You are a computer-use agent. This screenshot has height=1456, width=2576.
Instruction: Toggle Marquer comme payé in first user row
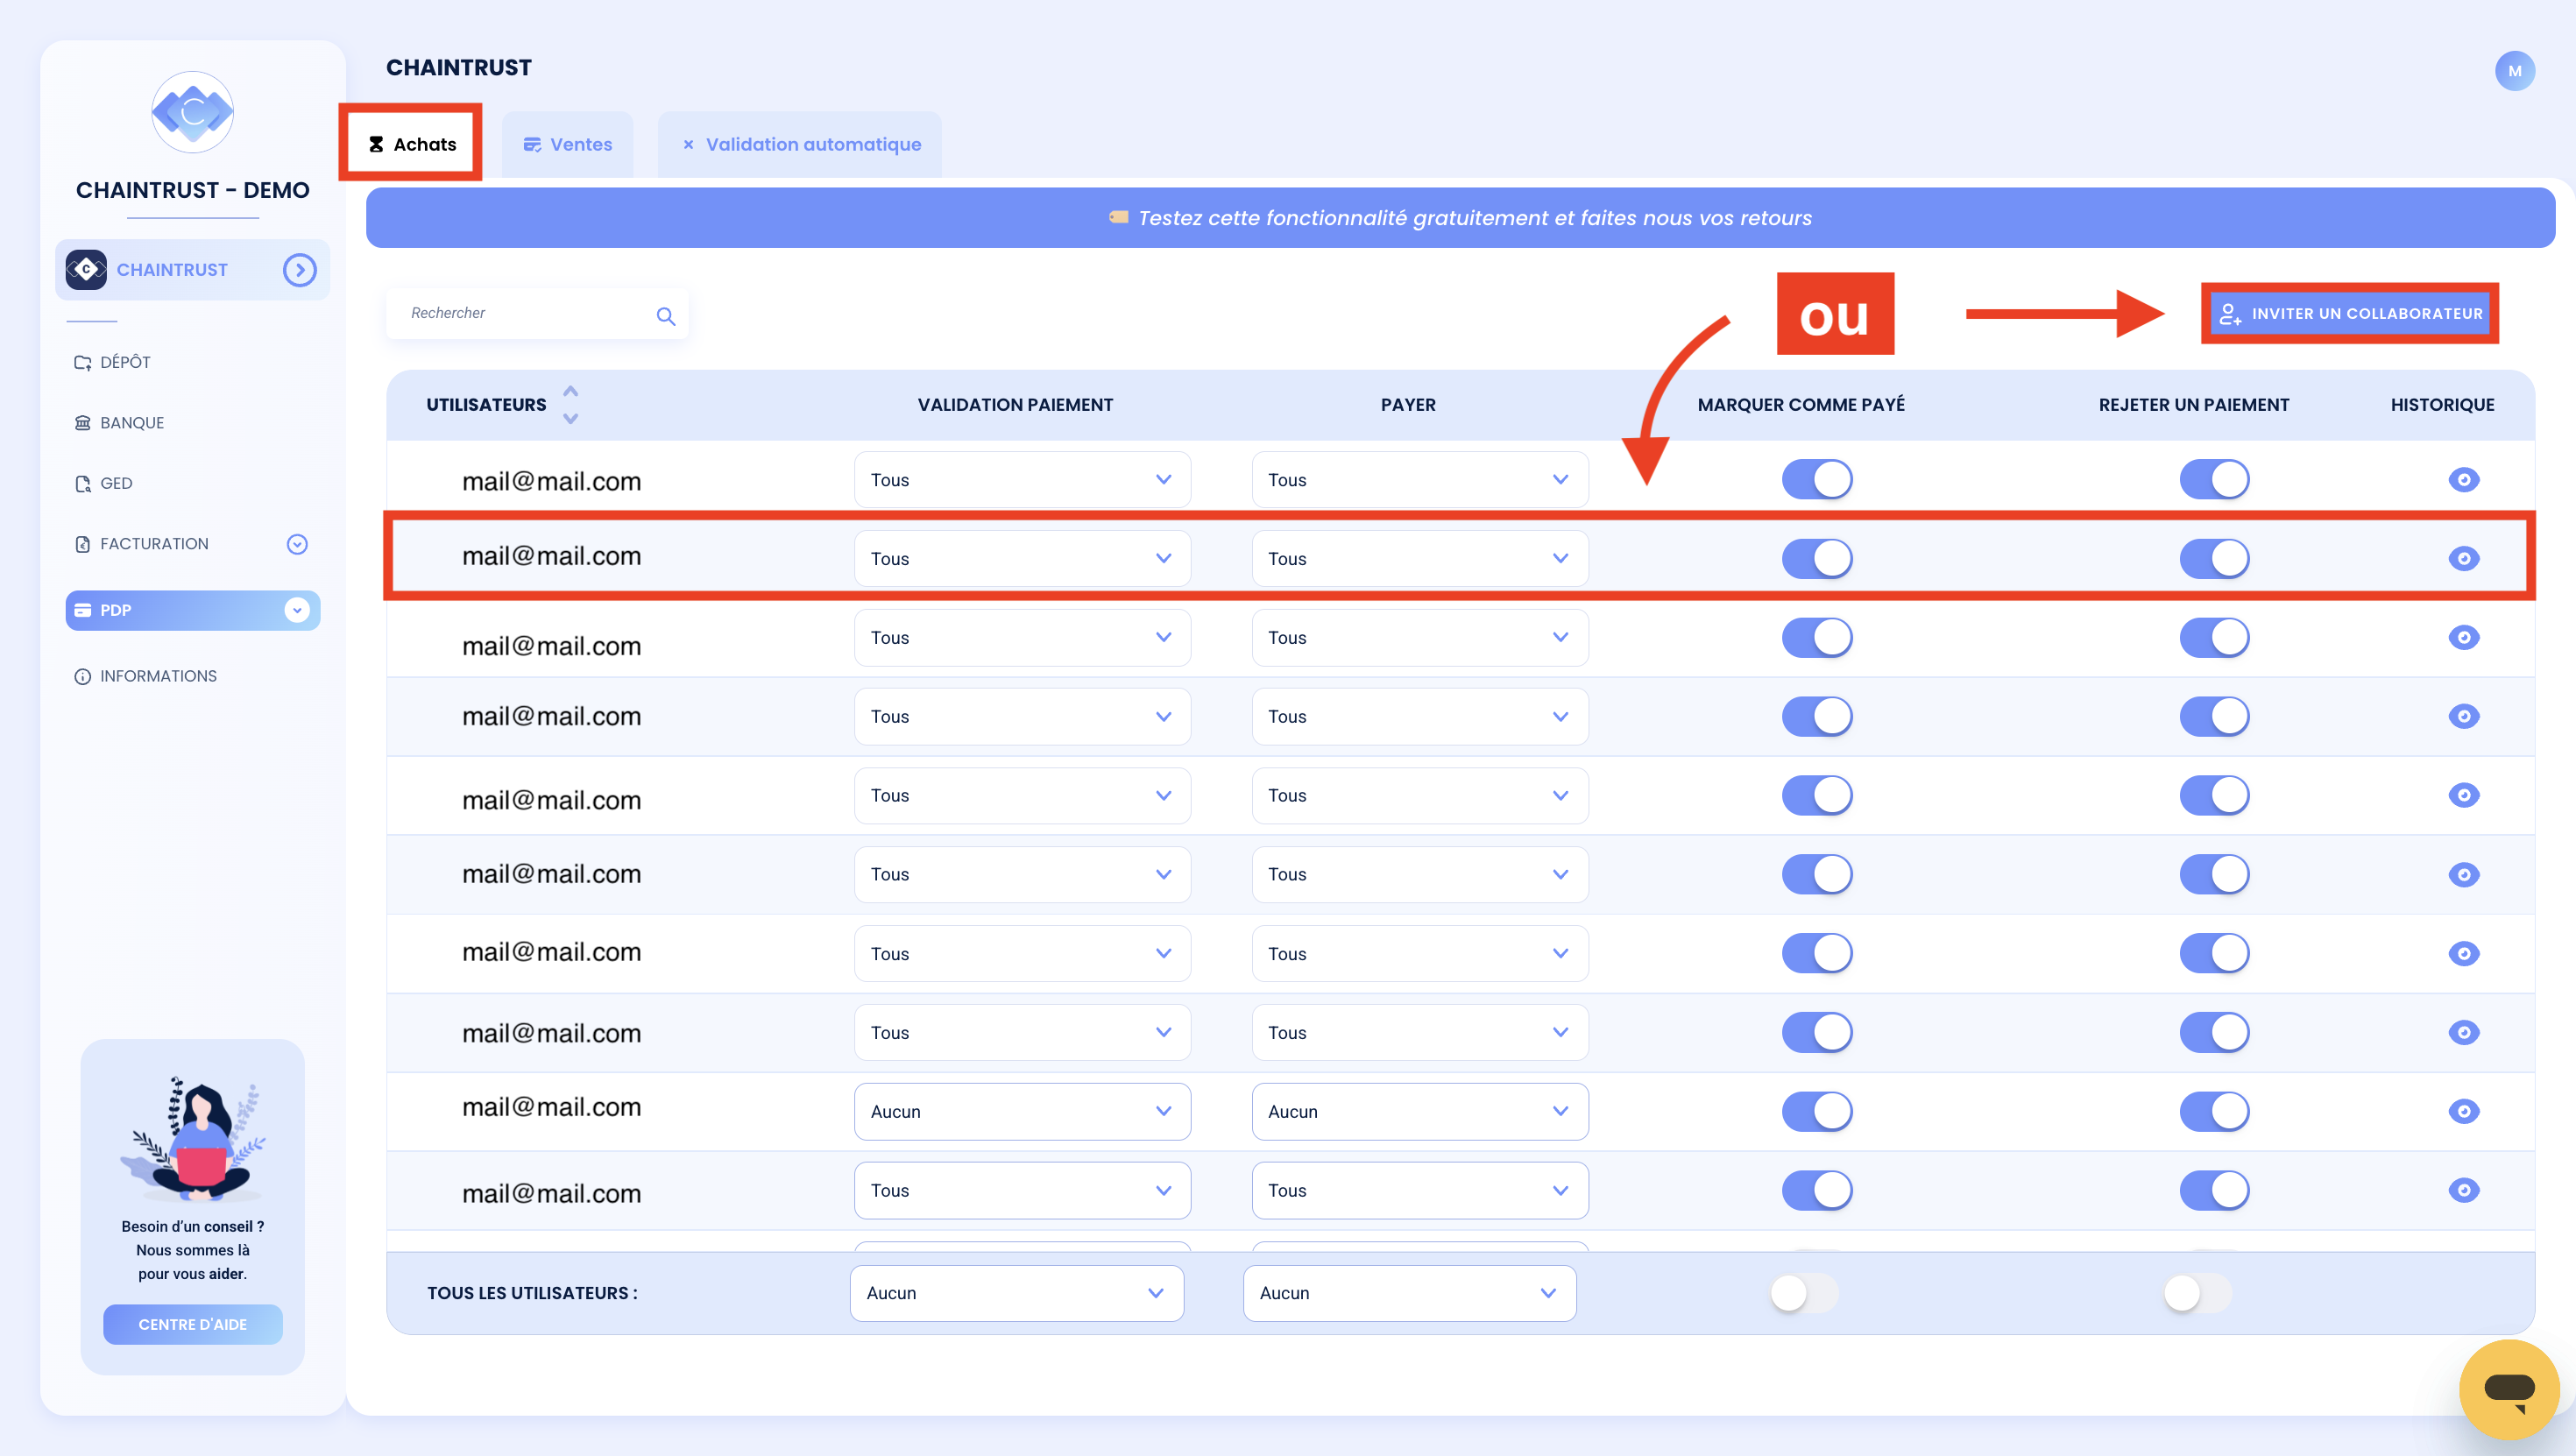pos(1817,480)
